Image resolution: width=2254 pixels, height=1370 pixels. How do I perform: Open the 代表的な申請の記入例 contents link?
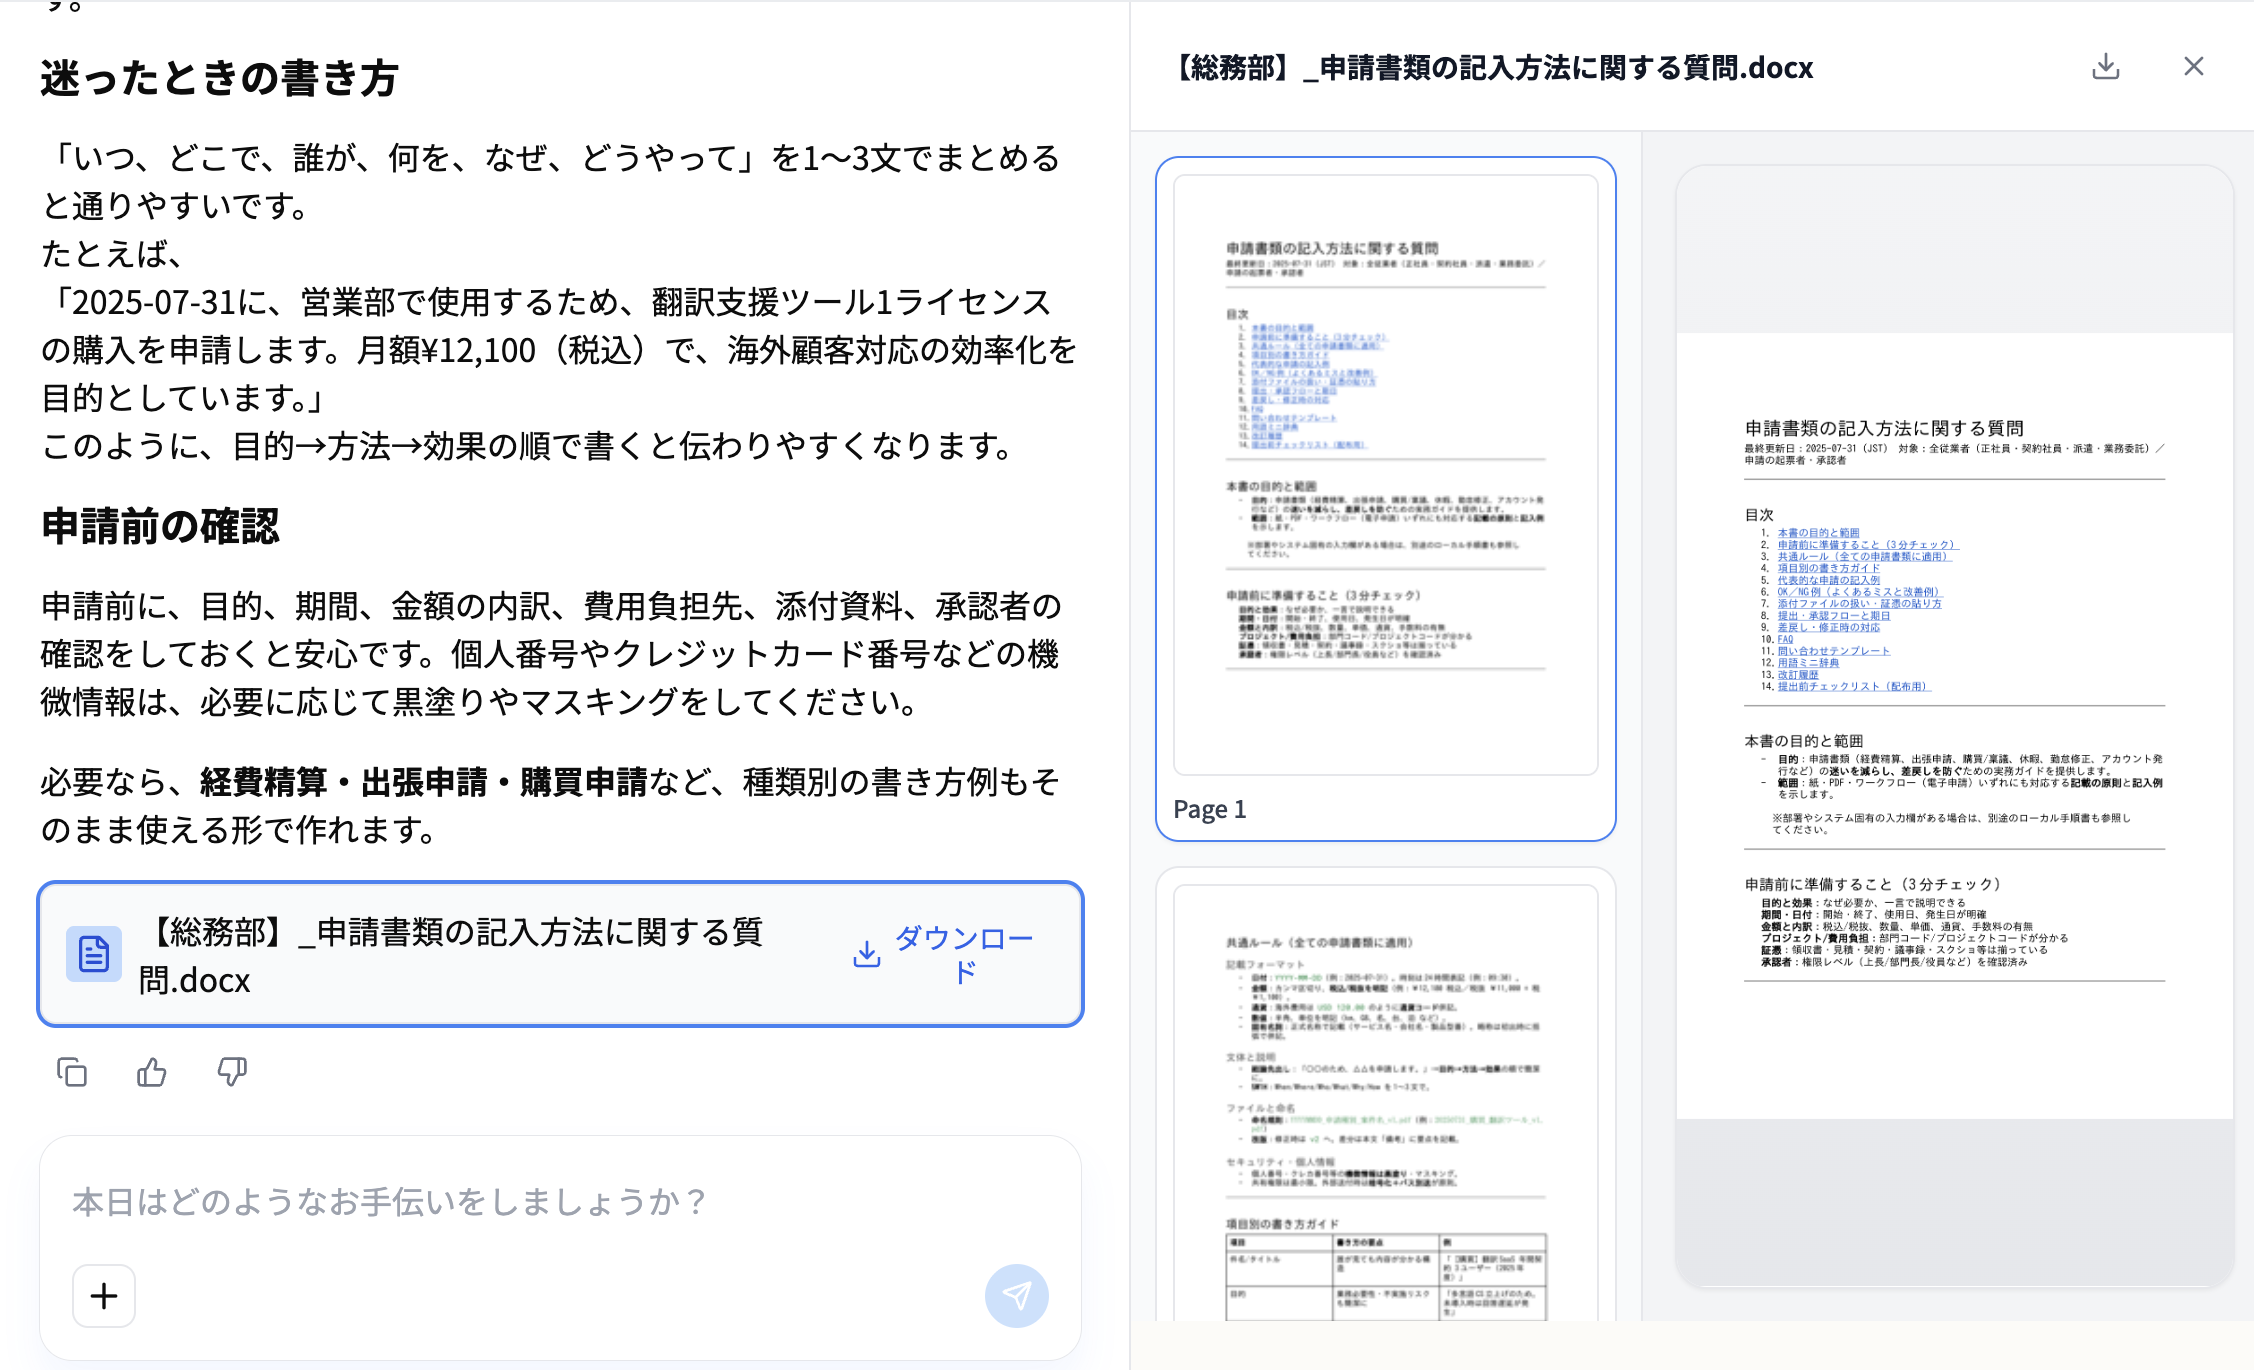click(1828, 580)
